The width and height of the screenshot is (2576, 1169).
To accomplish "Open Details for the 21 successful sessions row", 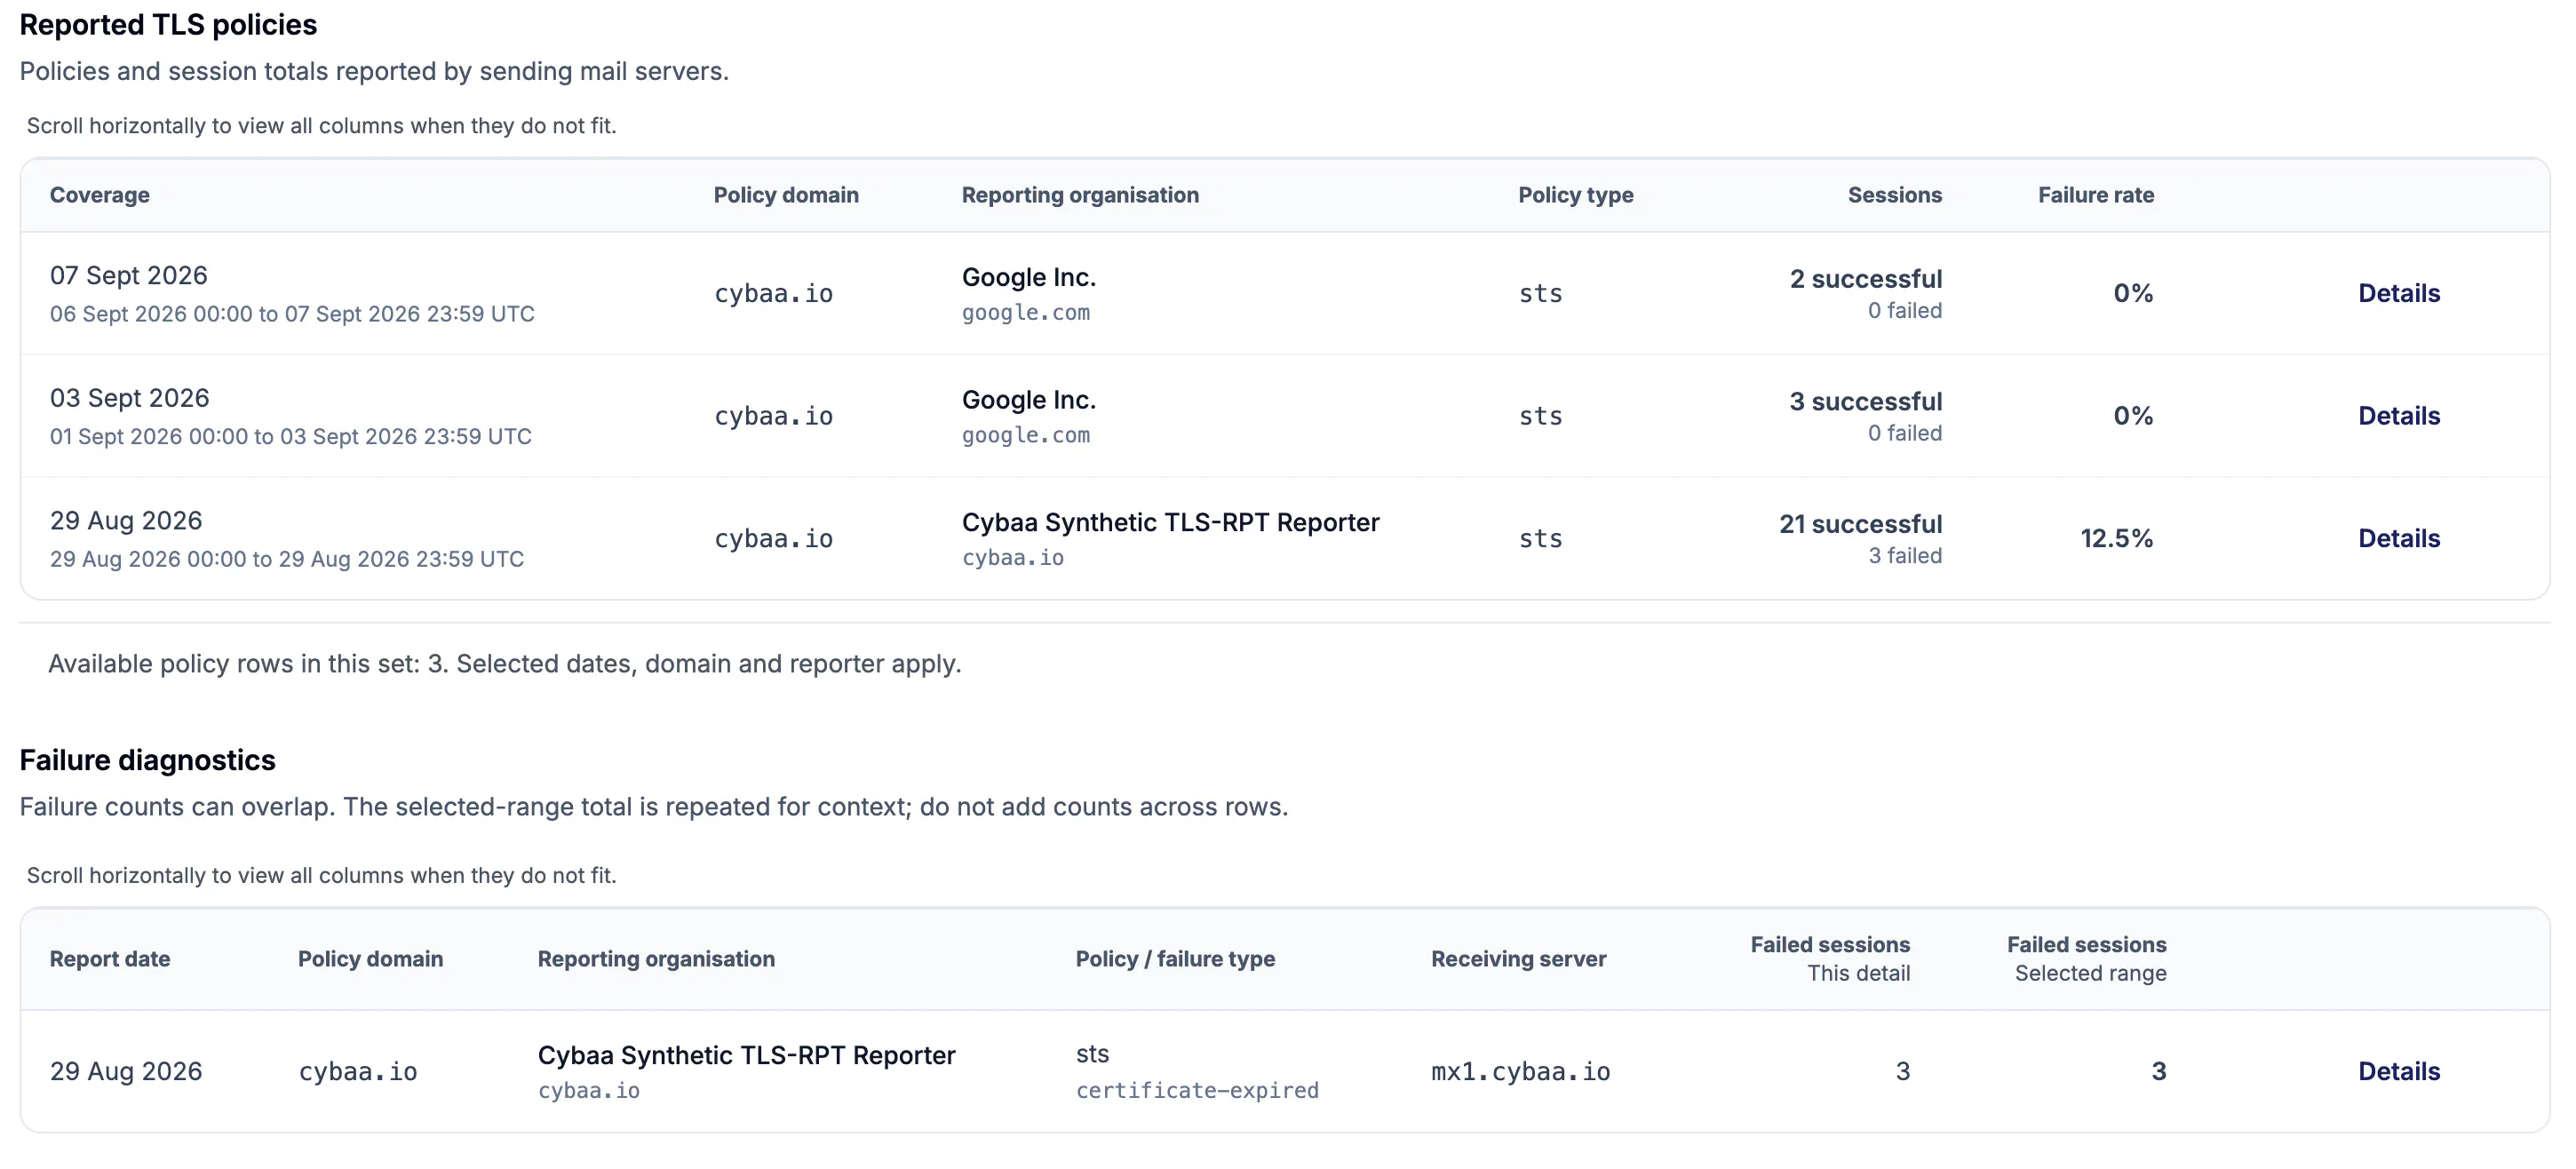I will point(2398,539).
